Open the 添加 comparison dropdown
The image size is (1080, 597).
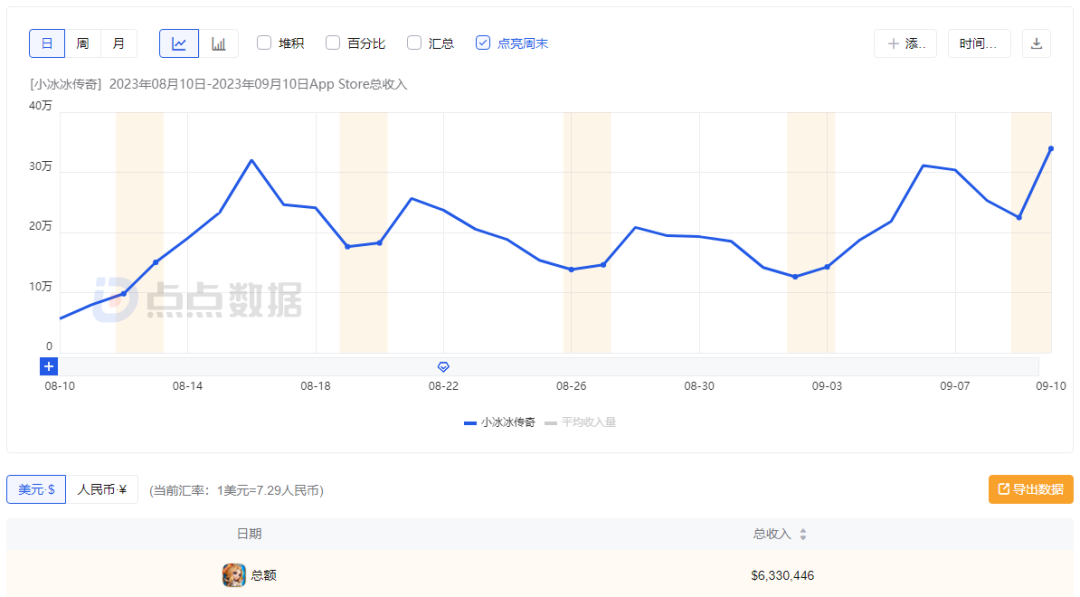[x=905, y=44]
